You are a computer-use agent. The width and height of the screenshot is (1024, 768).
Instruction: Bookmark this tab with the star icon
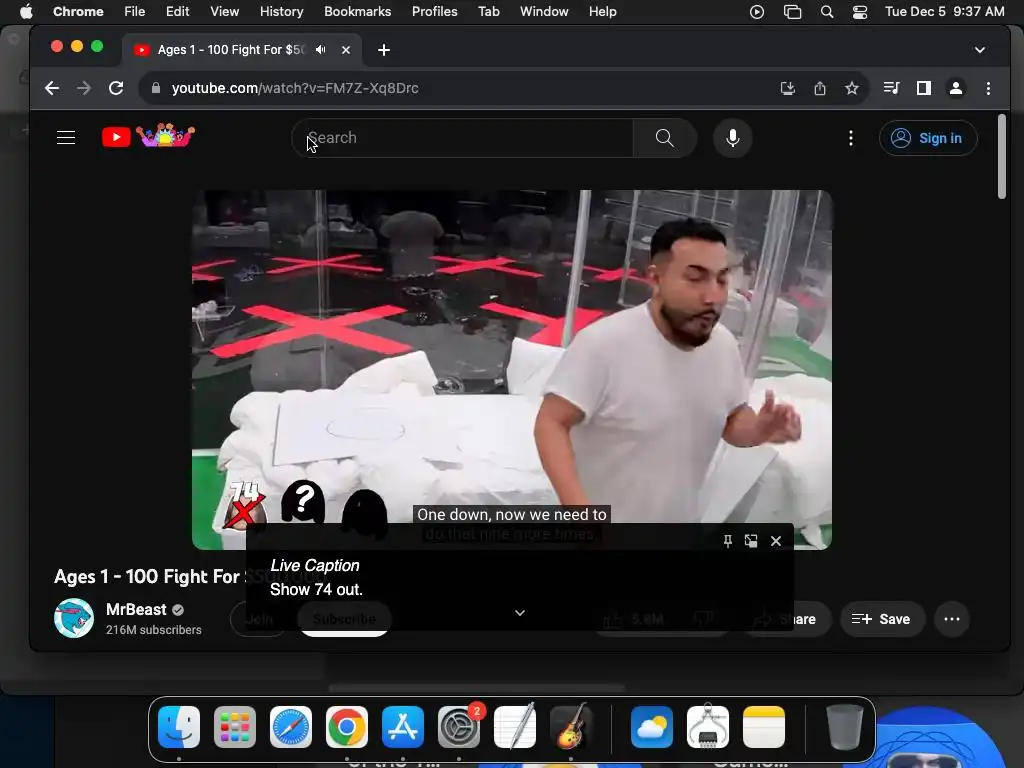852,88
